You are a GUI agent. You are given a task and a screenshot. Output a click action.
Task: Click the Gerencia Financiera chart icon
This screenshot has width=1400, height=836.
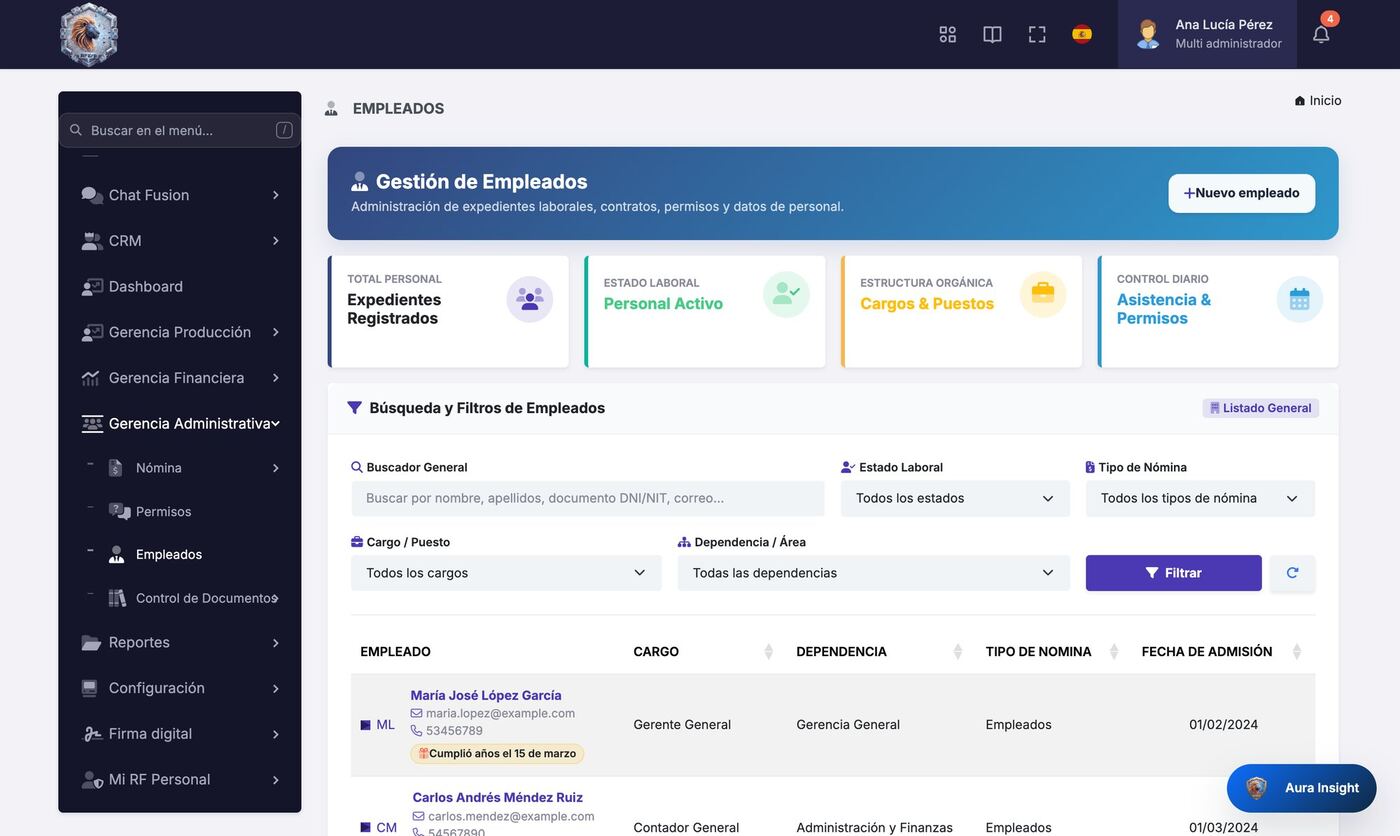coord(91,378)
